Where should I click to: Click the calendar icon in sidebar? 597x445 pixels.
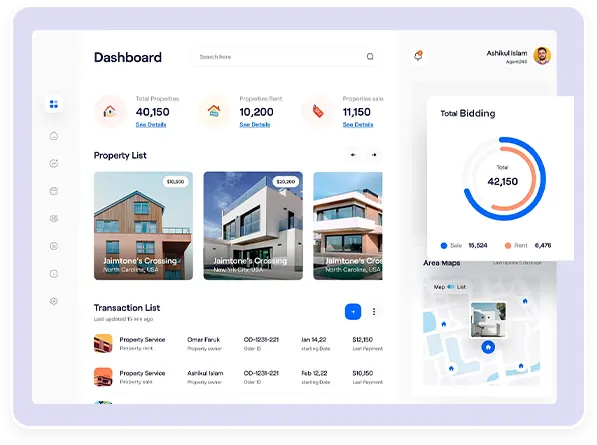pyautogui.click(x=54, y=191)
